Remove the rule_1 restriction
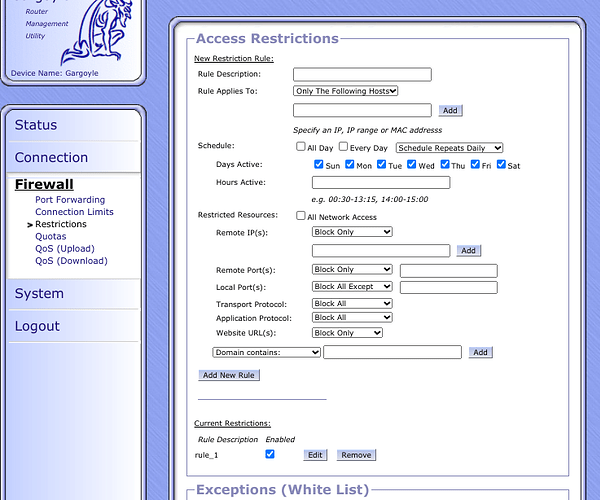The image size is (600, 500). click(x=355, y=455)
